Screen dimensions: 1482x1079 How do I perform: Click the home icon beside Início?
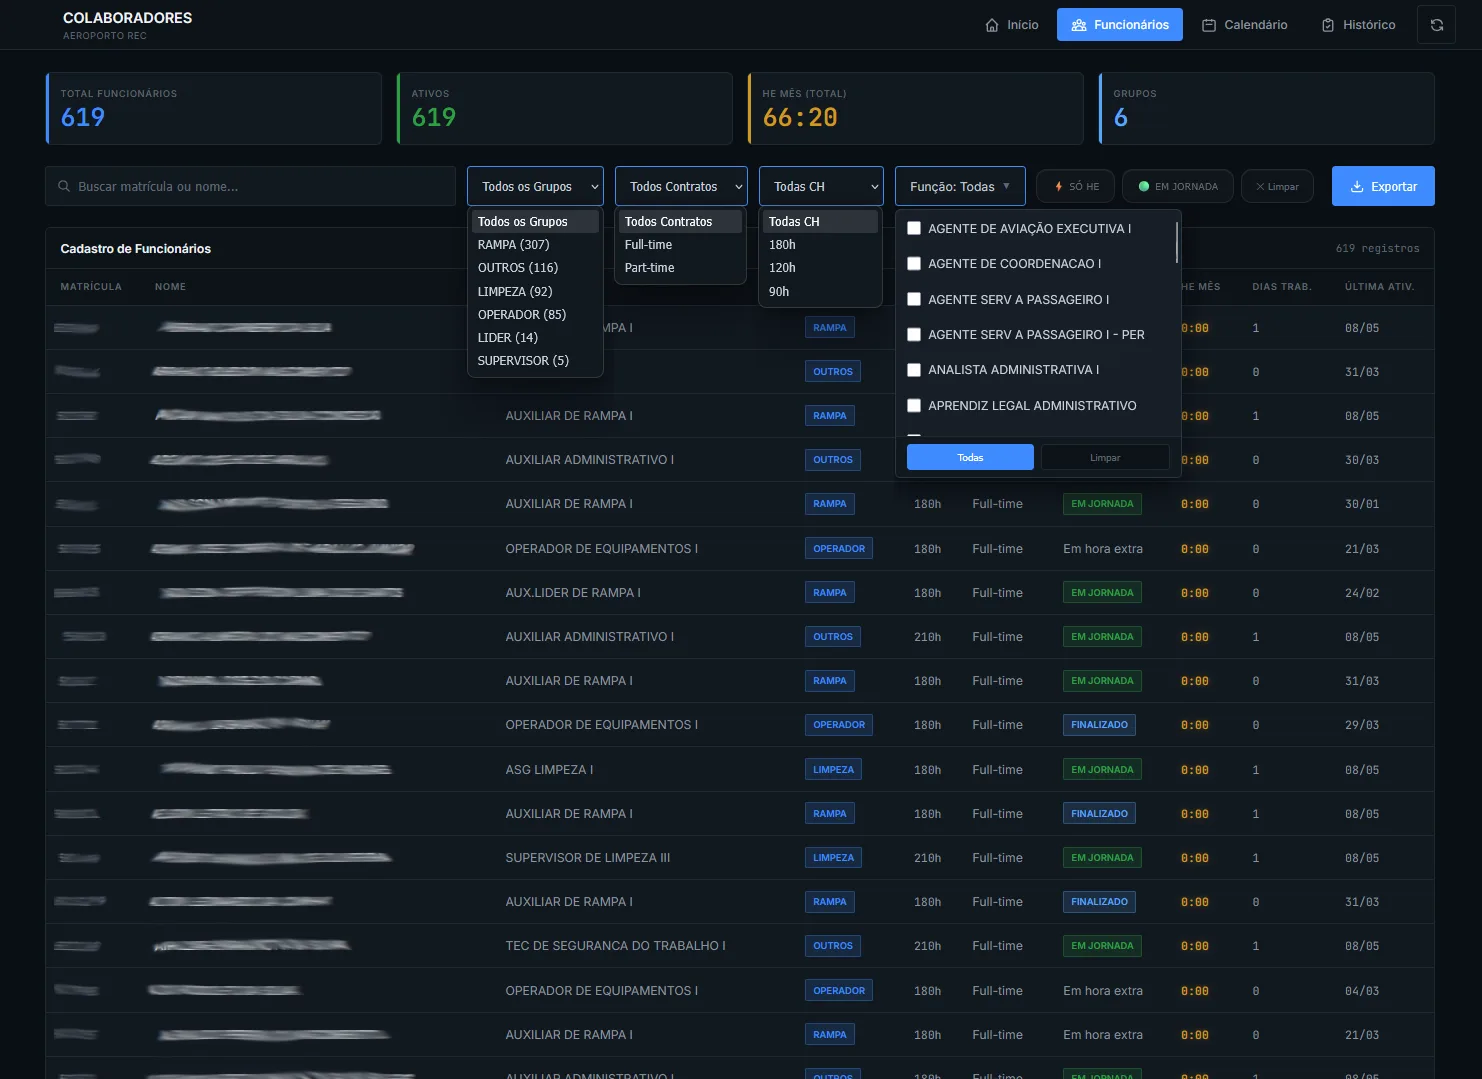pos(992,25)
